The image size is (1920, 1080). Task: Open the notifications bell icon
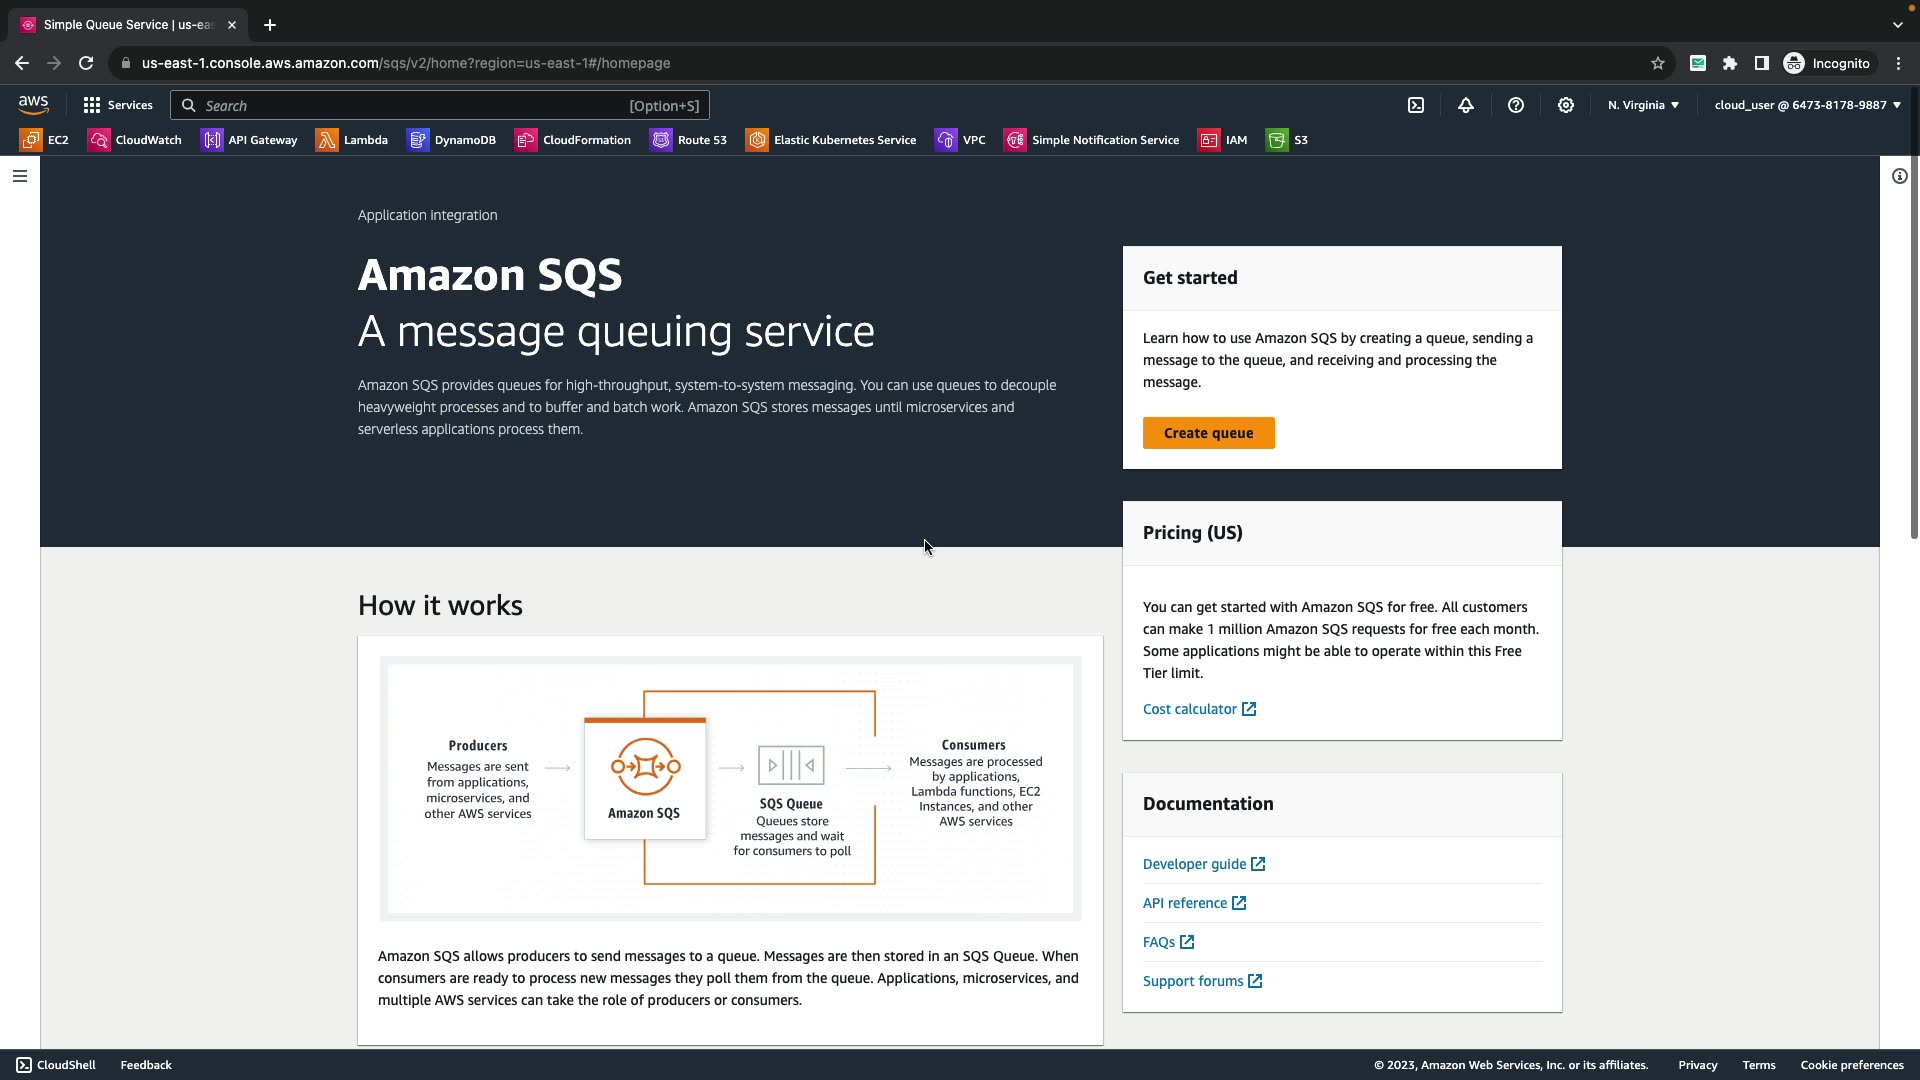(x=1466, y=105)
